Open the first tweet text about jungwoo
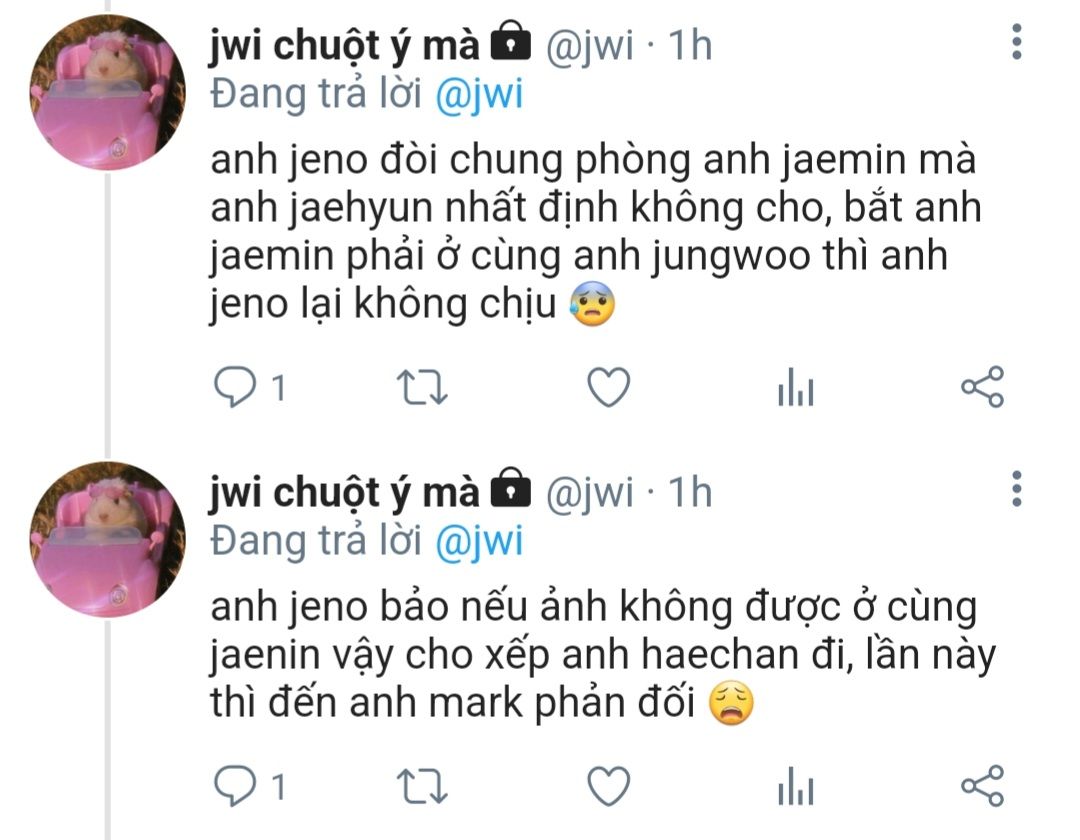1080x840 pixels. (596, 231)
